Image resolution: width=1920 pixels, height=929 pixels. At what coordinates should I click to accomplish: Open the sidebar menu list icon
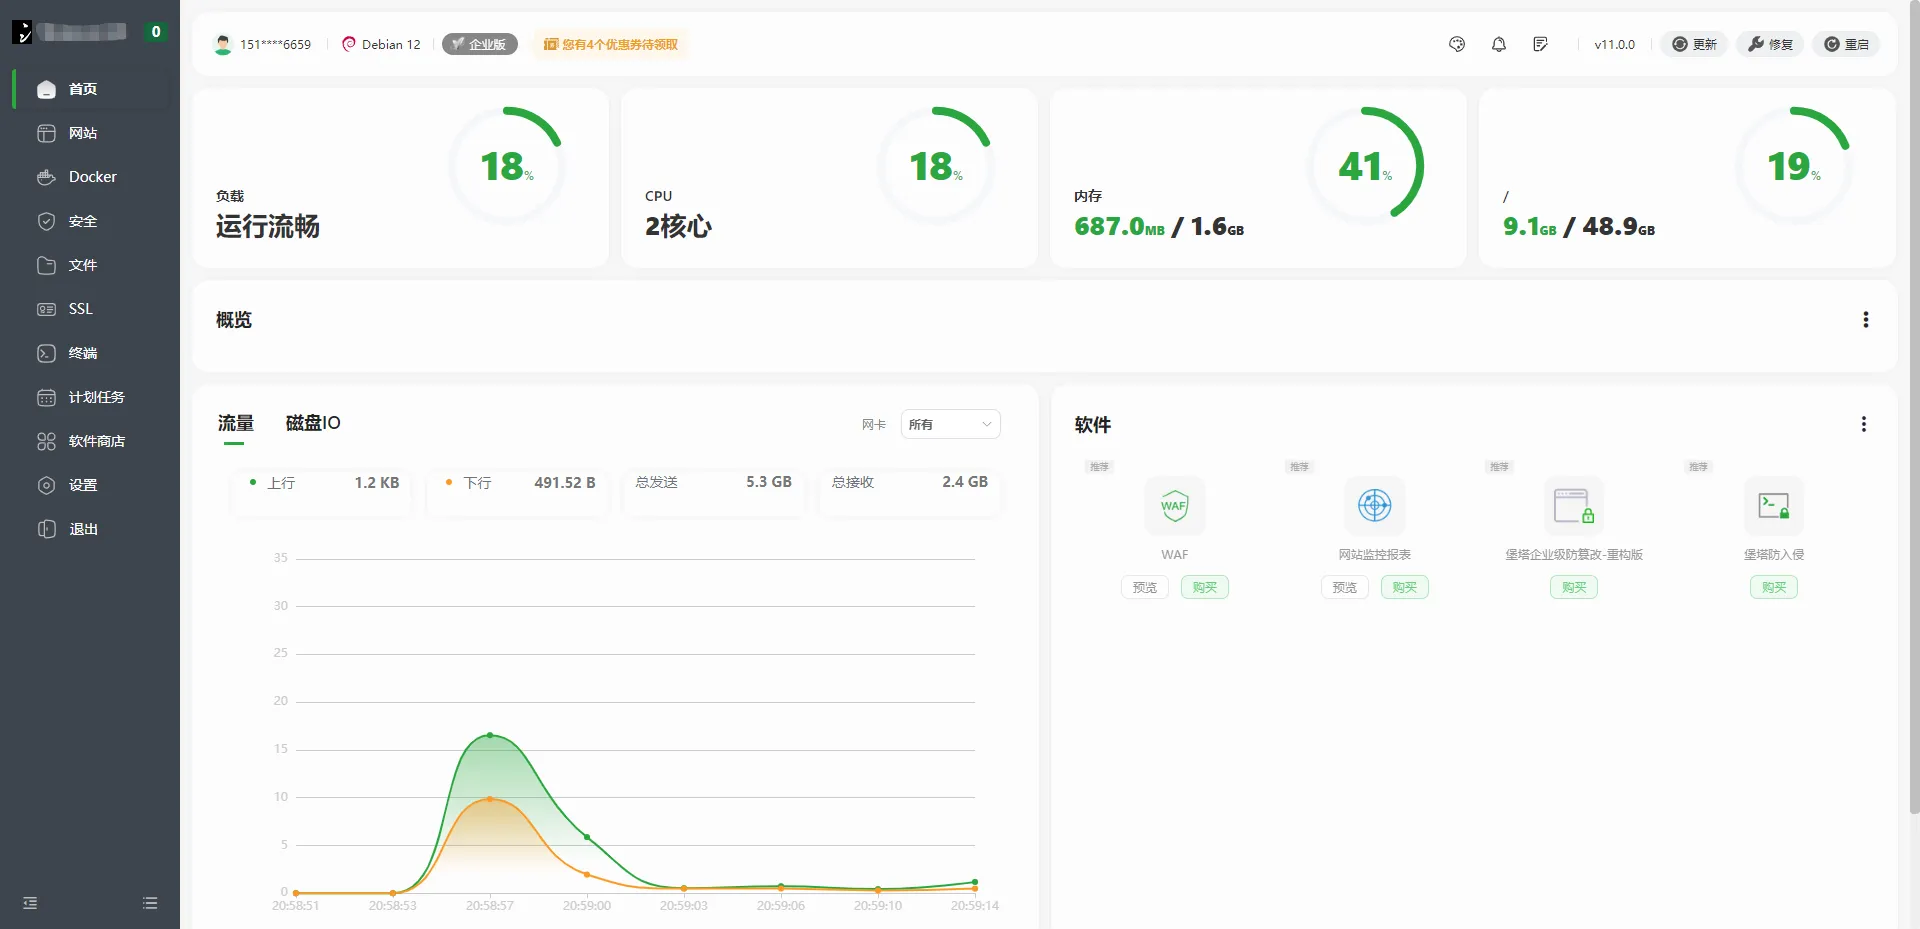click(150, 903)
